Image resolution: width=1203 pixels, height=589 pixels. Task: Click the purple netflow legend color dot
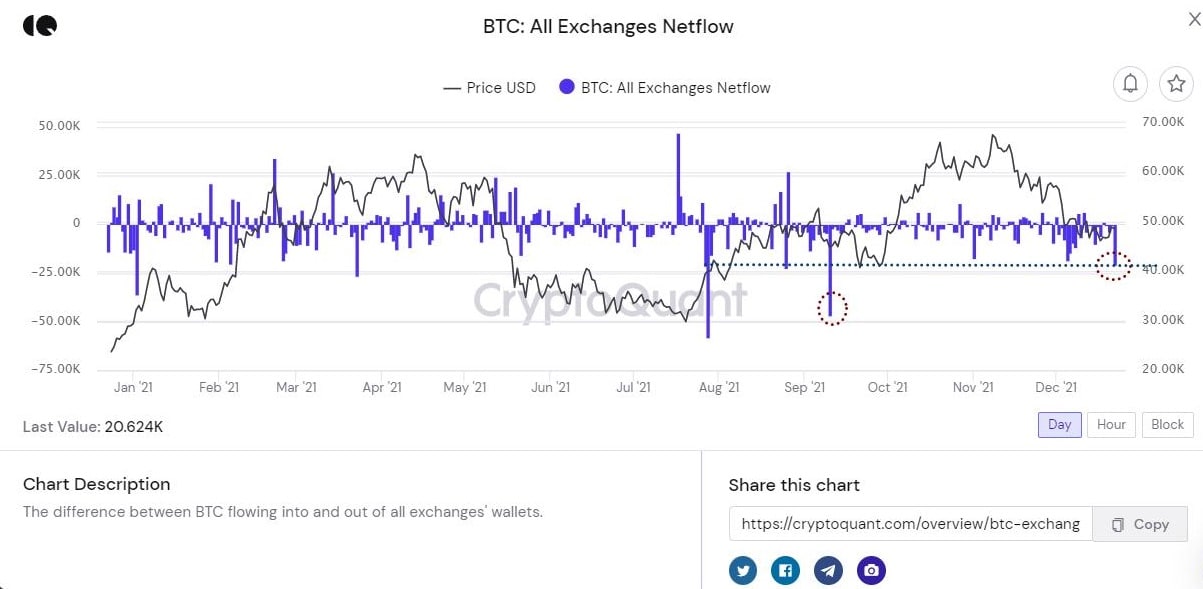[567, 88]
